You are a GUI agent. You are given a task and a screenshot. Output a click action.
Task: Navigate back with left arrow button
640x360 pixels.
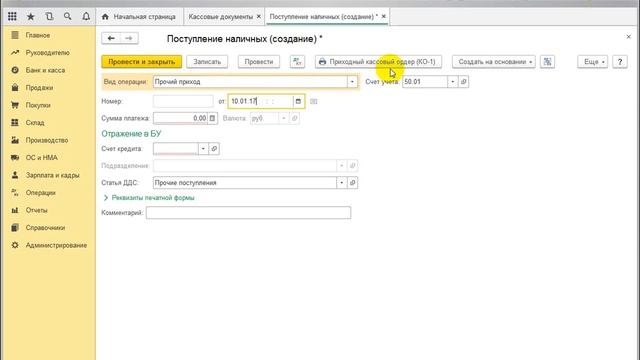pos(111,38)
